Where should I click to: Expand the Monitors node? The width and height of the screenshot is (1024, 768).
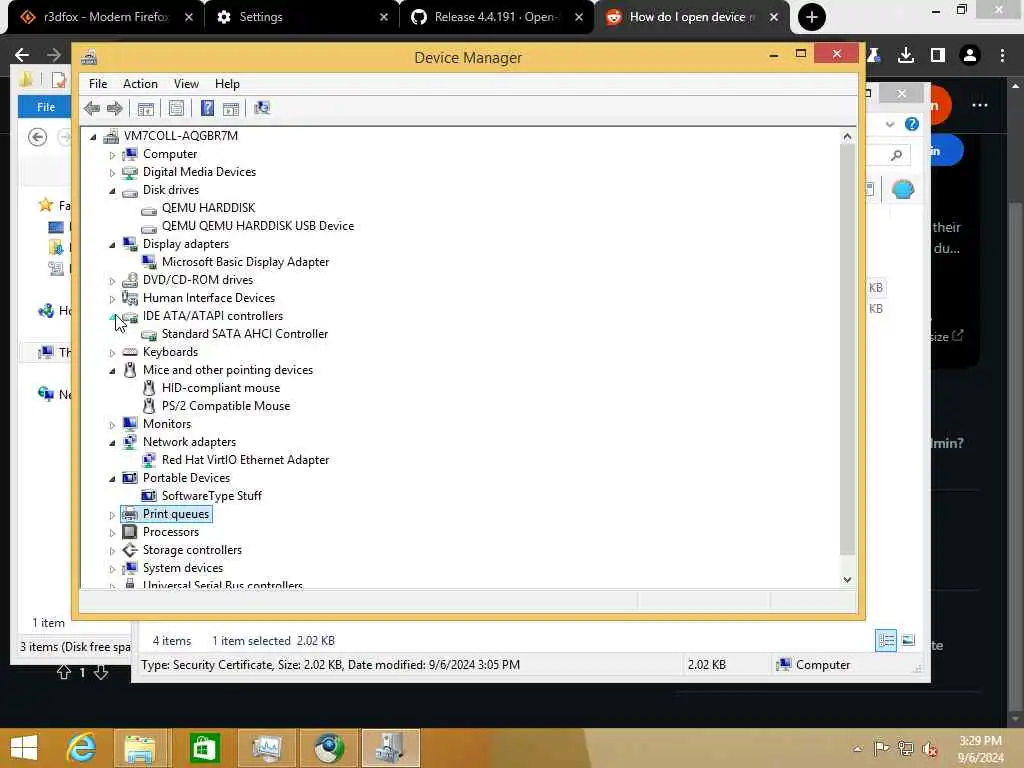[112, 425]
